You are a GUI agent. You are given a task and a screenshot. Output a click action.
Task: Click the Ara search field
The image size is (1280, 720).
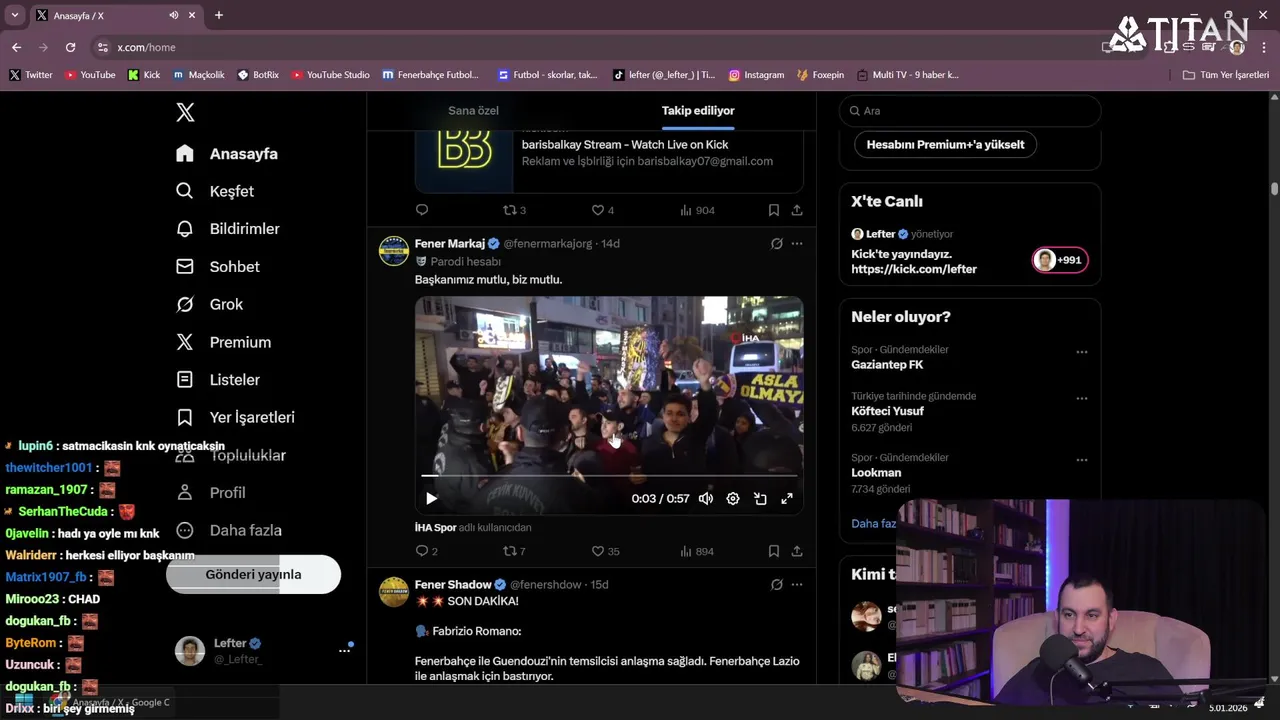[970, 111]
